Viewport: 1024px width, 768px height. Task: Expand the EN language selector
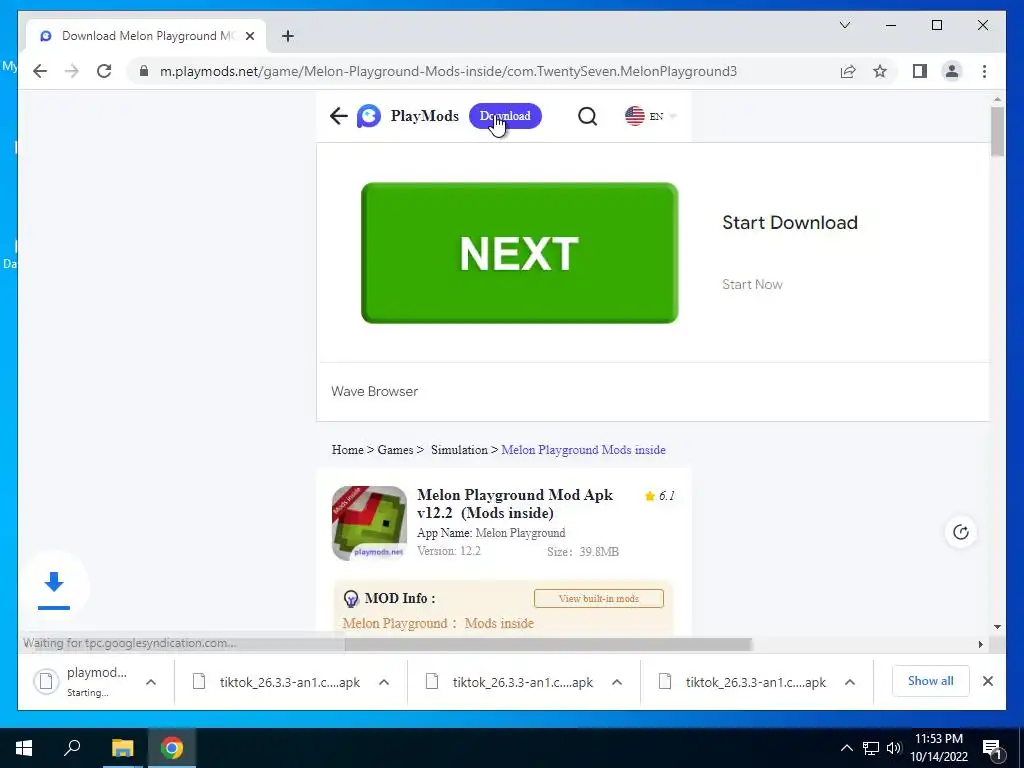coord(663,116)
